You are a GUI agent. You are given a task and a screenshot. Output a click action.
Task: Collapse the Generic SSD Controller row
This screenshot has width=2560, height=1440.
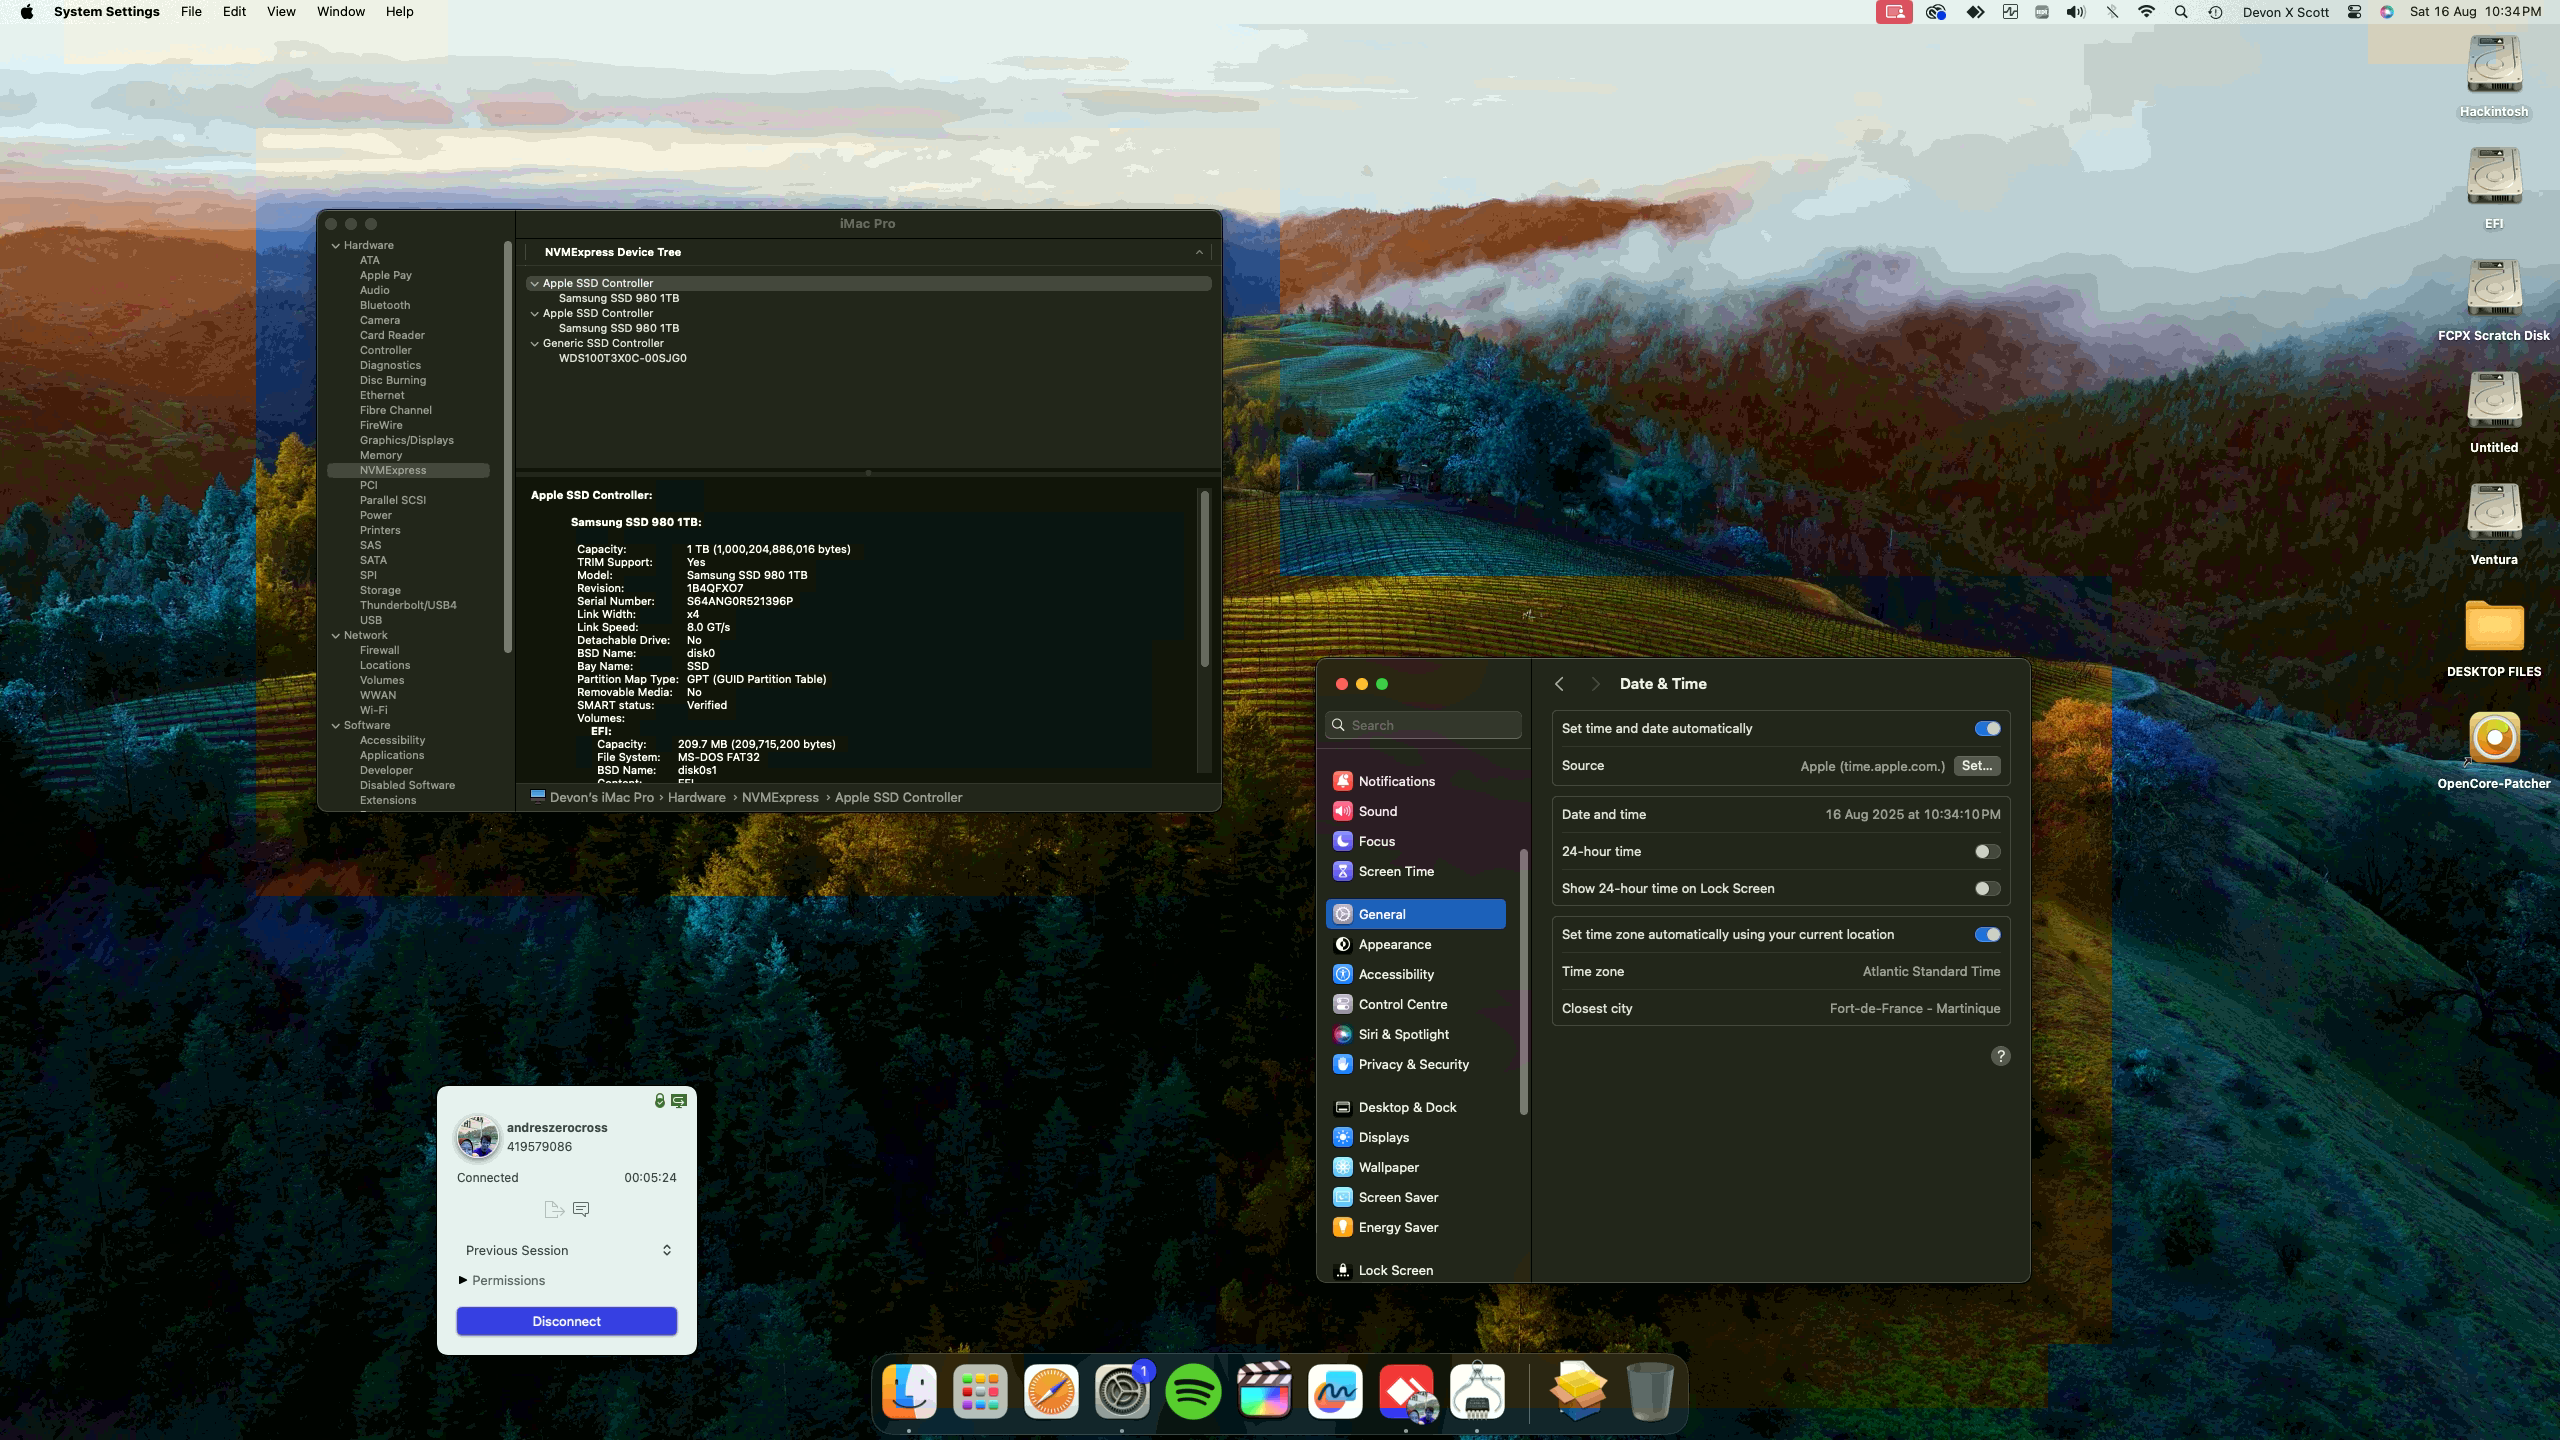click(x=534, y=343)
